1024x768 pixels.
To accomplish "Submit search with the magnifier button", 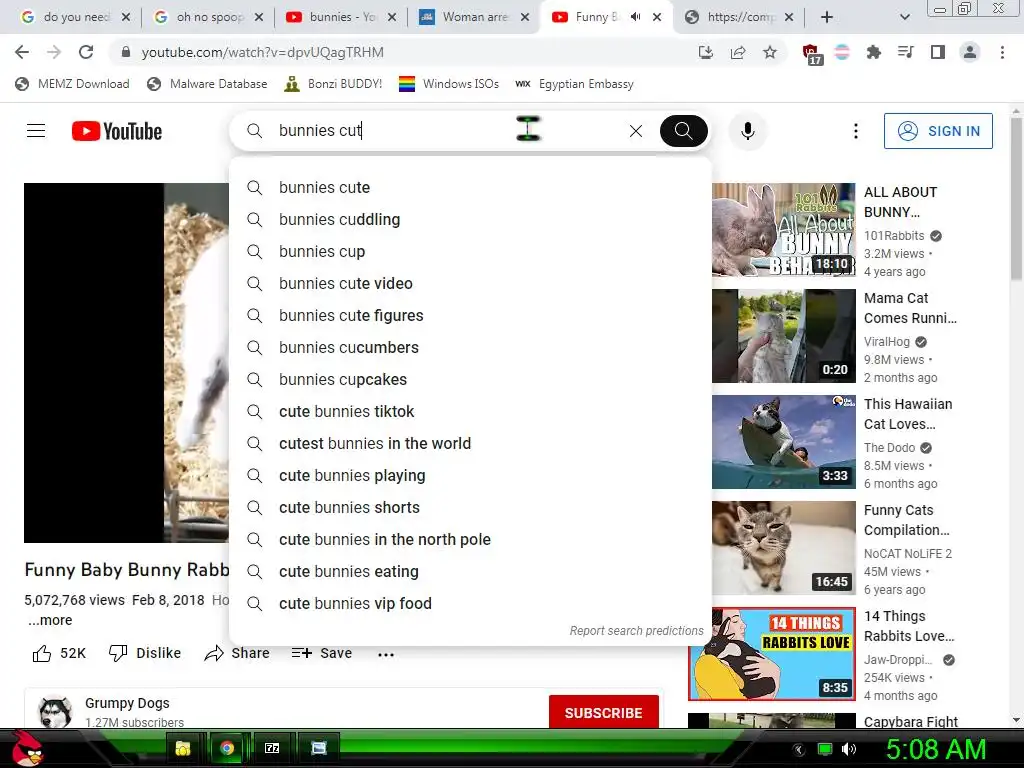I will [x=683, y=131].
